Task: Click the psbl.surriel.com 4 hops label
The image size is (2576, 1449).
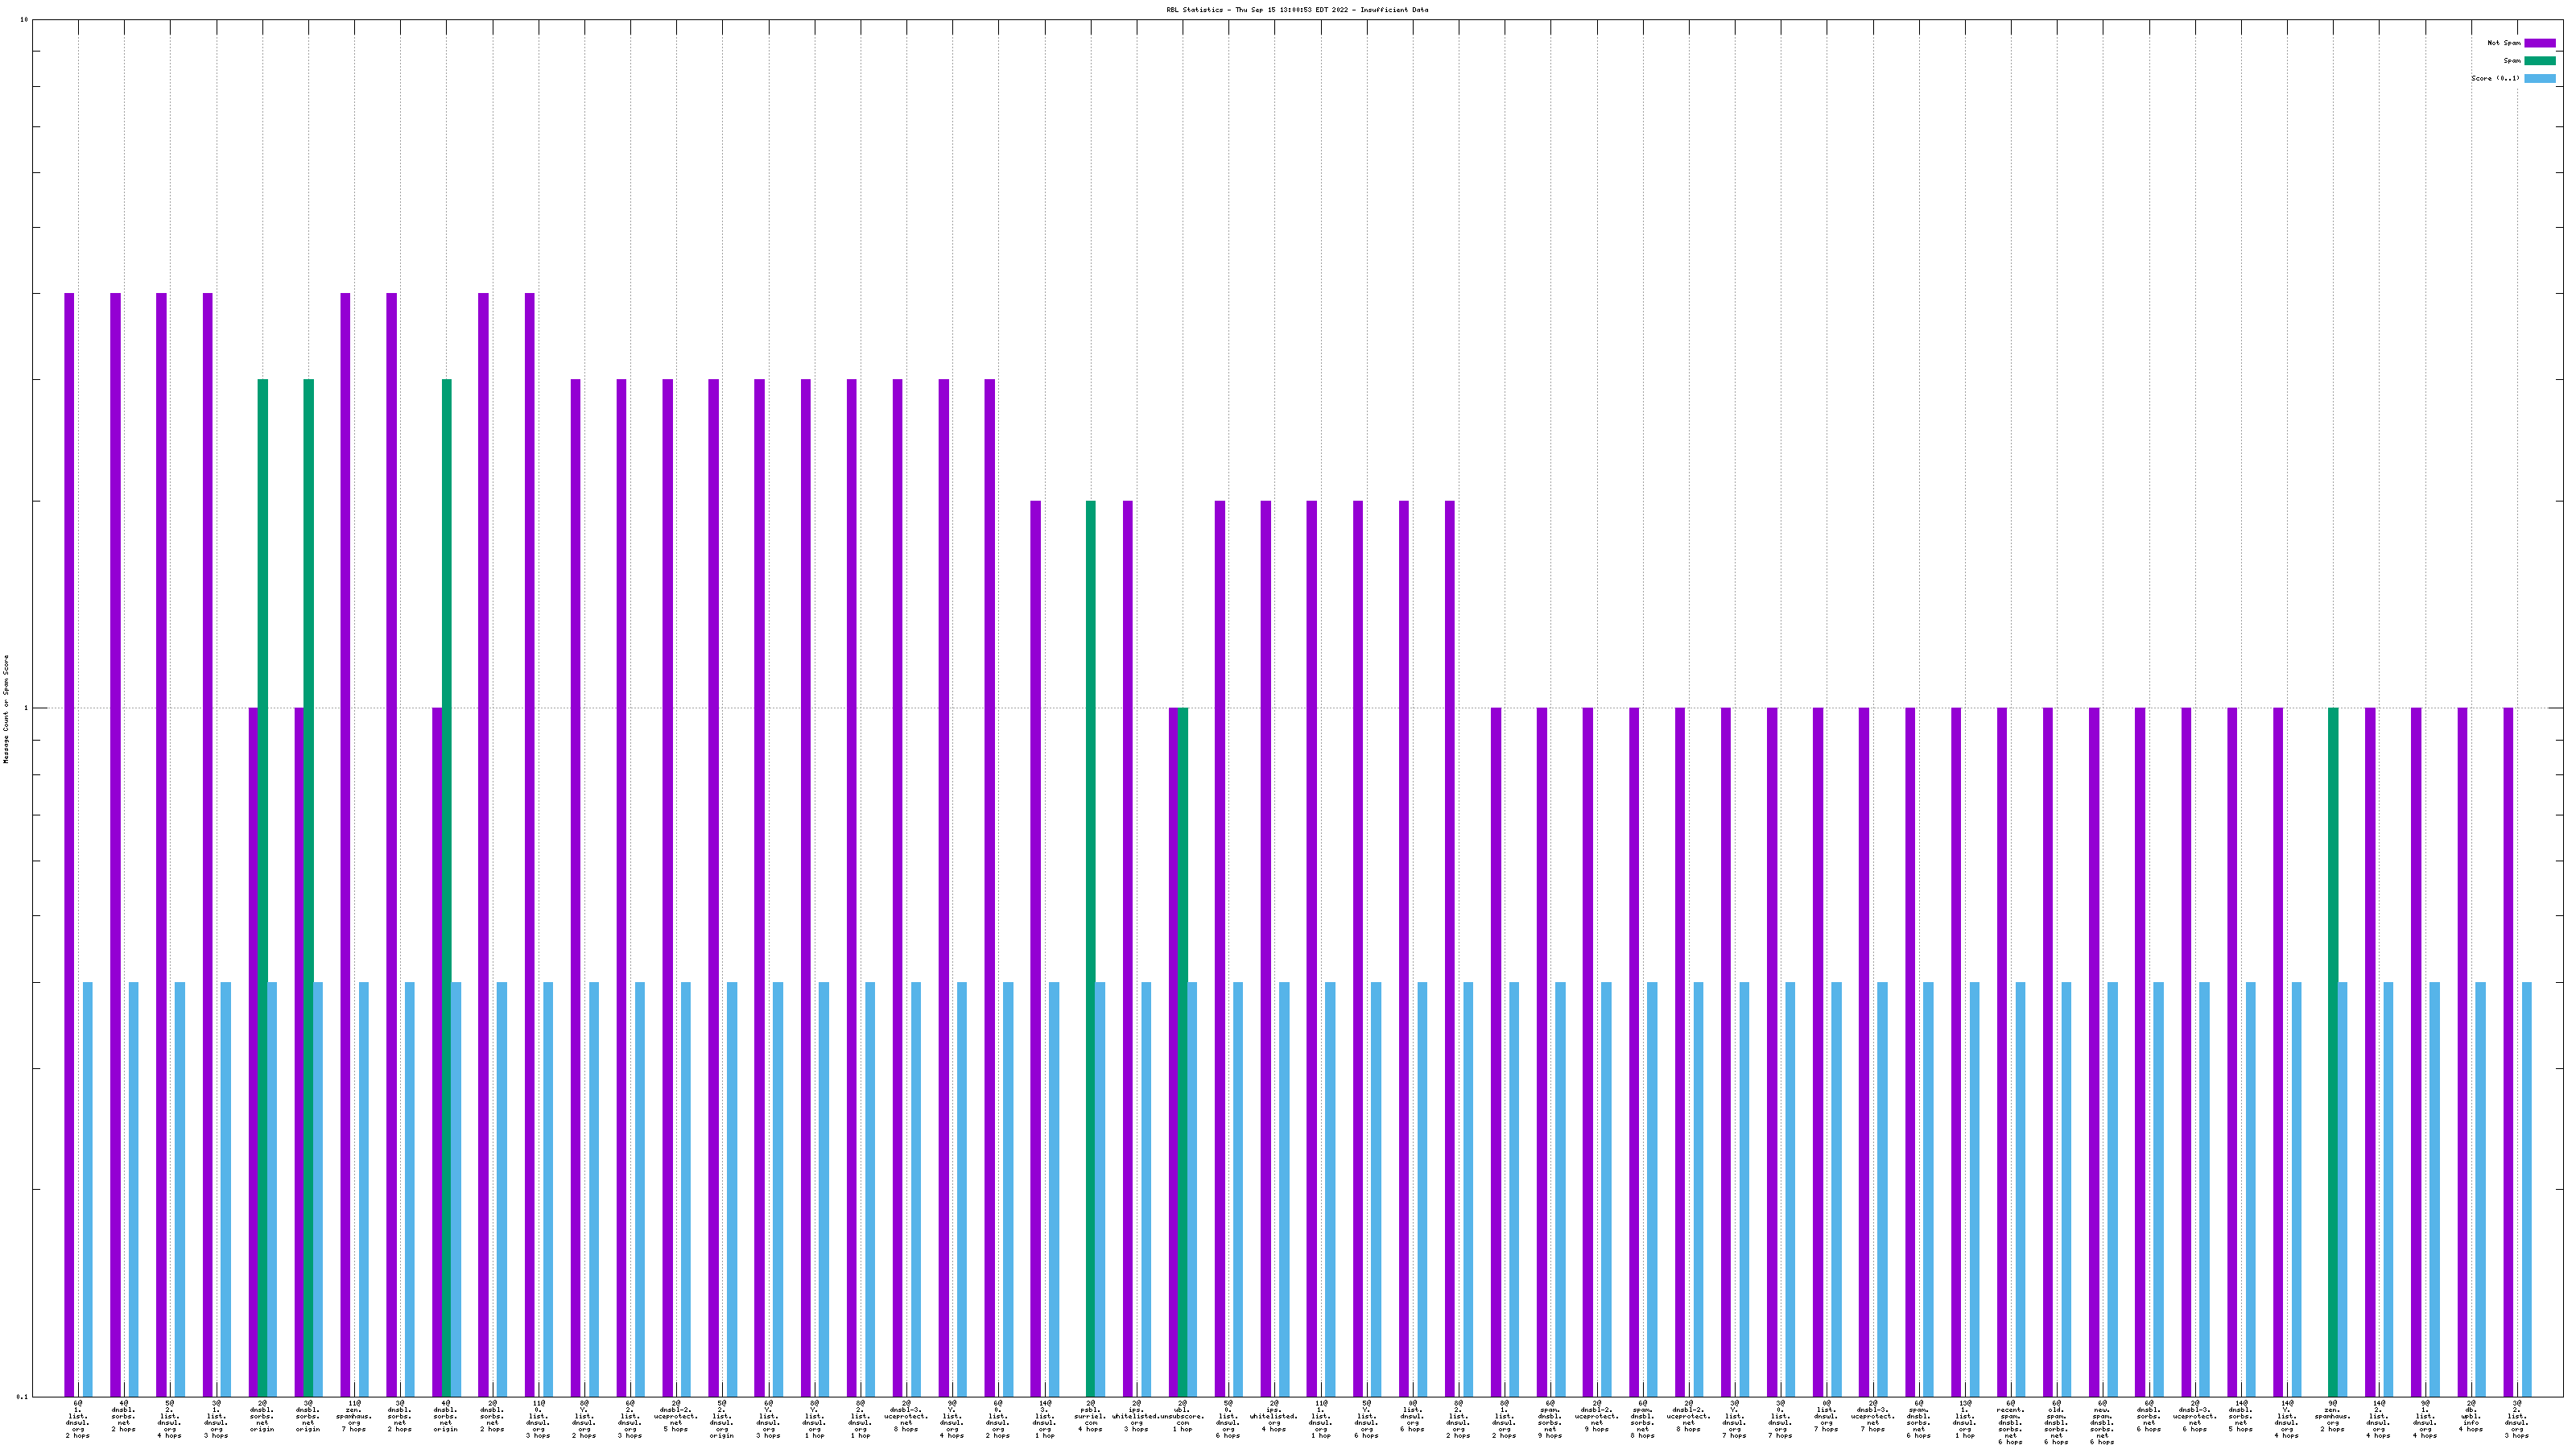Action: coord(1090,1417)
